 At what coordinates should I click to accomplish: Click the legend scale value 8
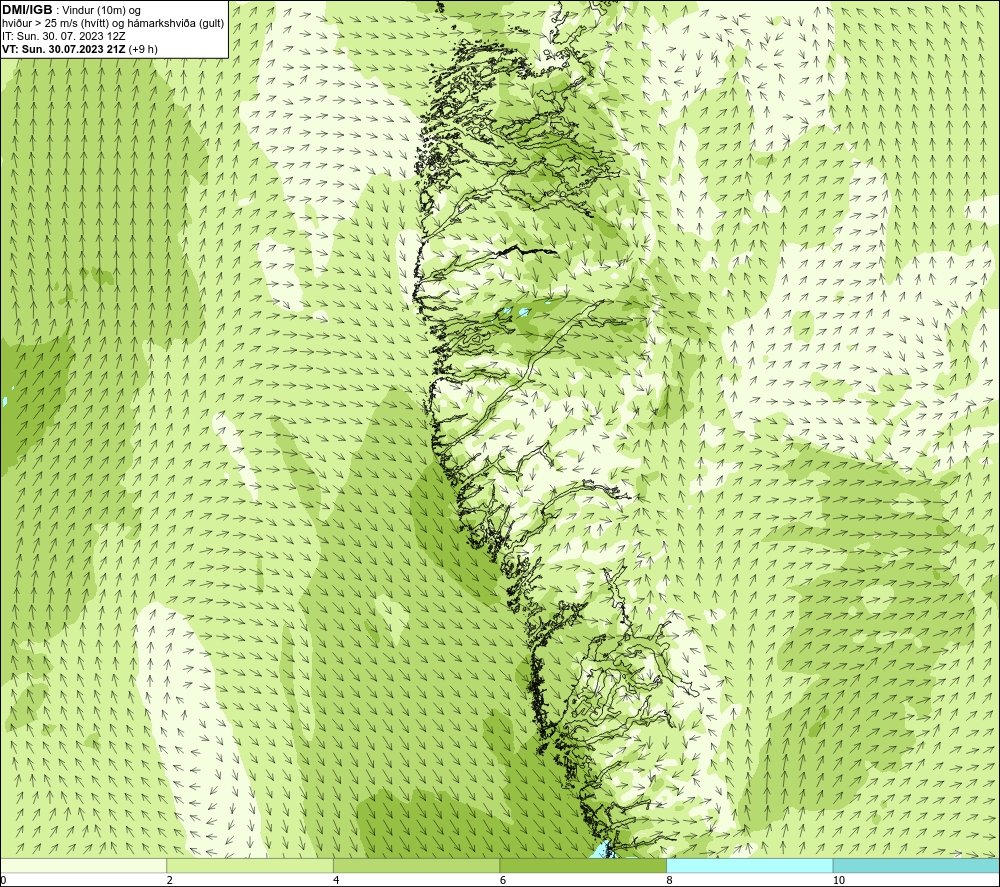670,880
